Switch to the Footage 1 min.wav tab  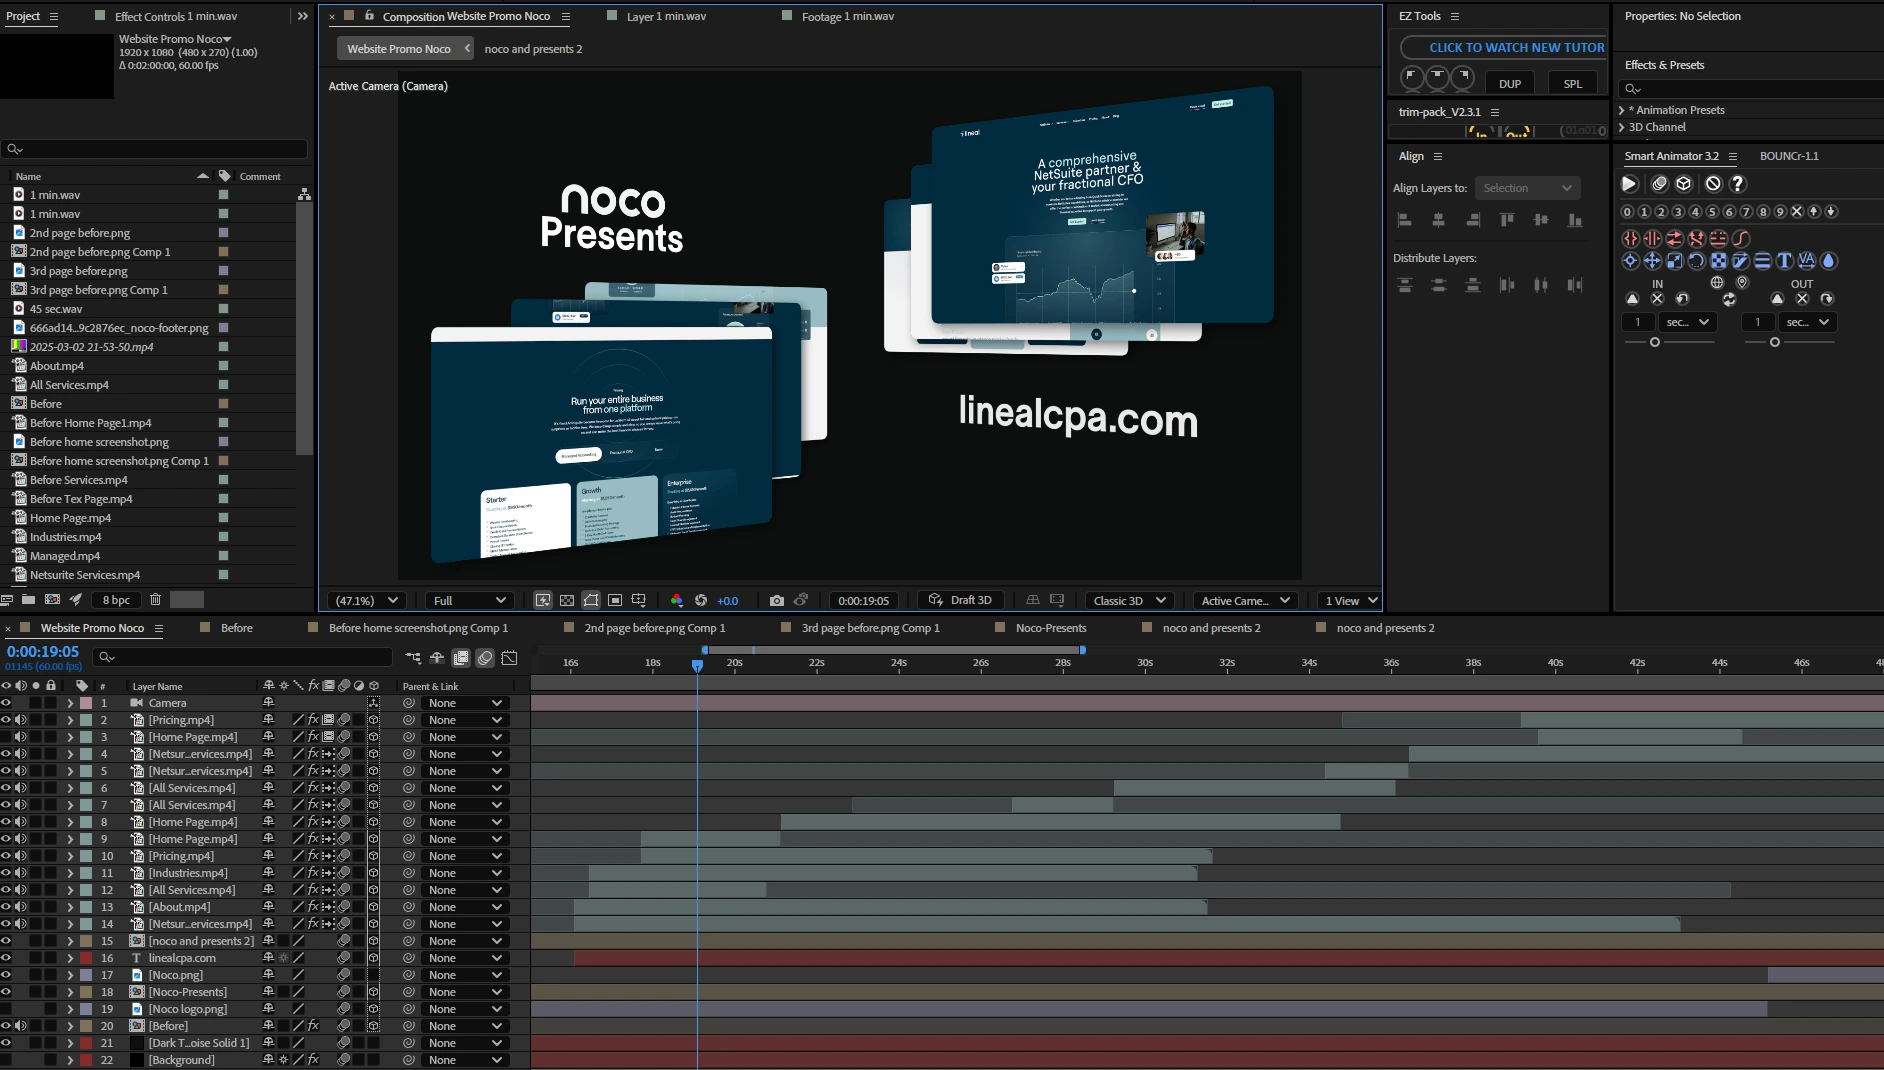[845, 16]
